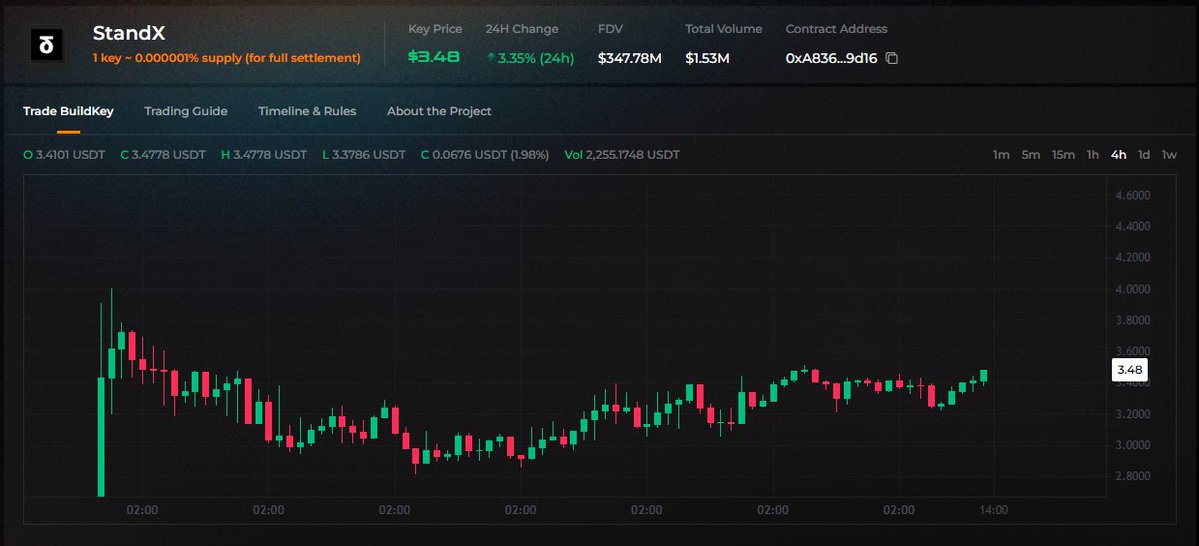Select the 1d chart interval
Viewport: 1199px width, 546px height.
coord(1144,154)
